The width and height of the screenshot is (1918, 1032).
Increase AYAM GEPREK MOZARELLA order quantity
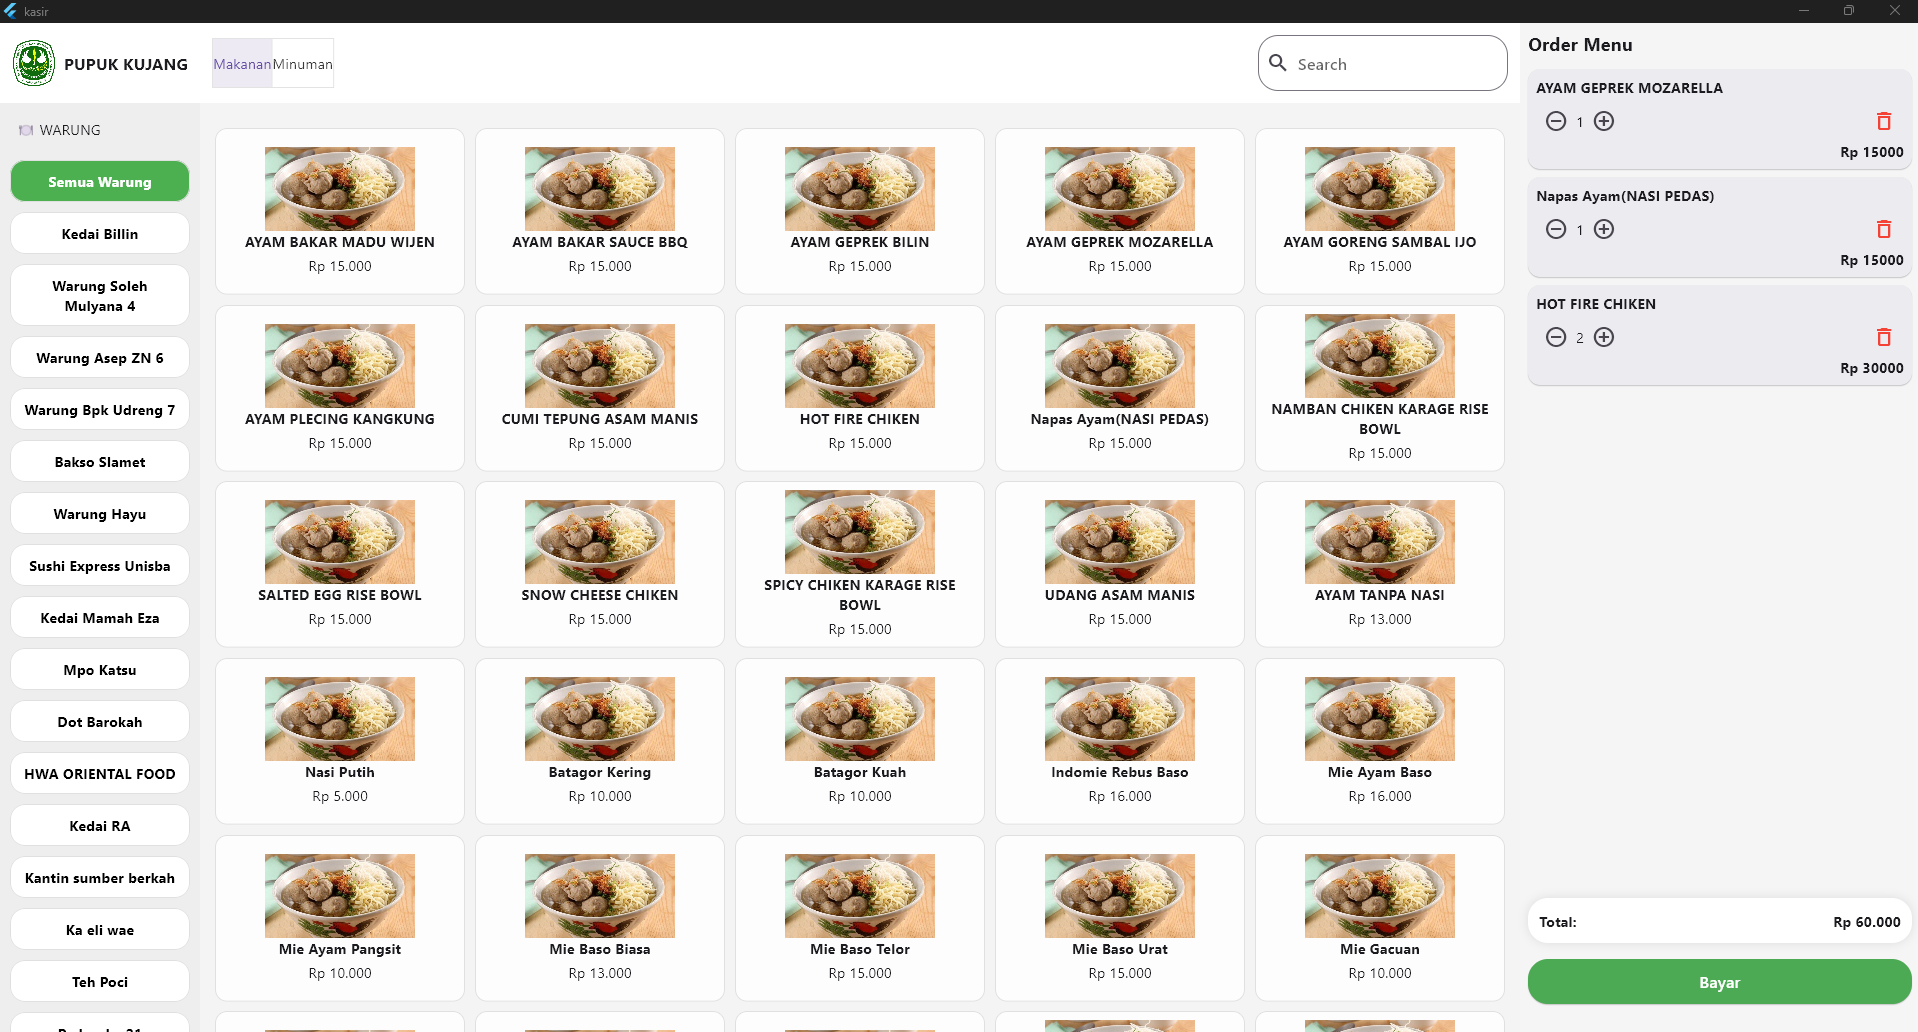[1604, 121]
